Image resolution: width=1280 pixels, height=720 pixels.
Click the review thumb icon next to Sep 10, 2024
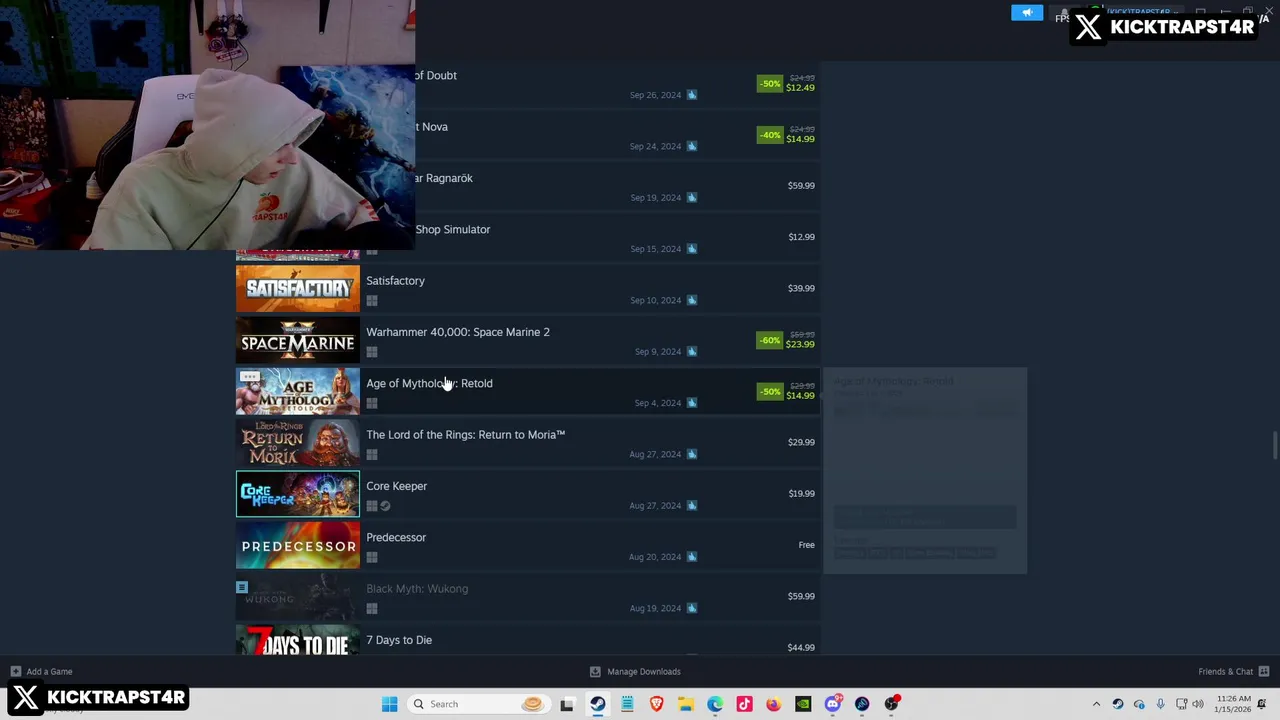coord(692,300)
